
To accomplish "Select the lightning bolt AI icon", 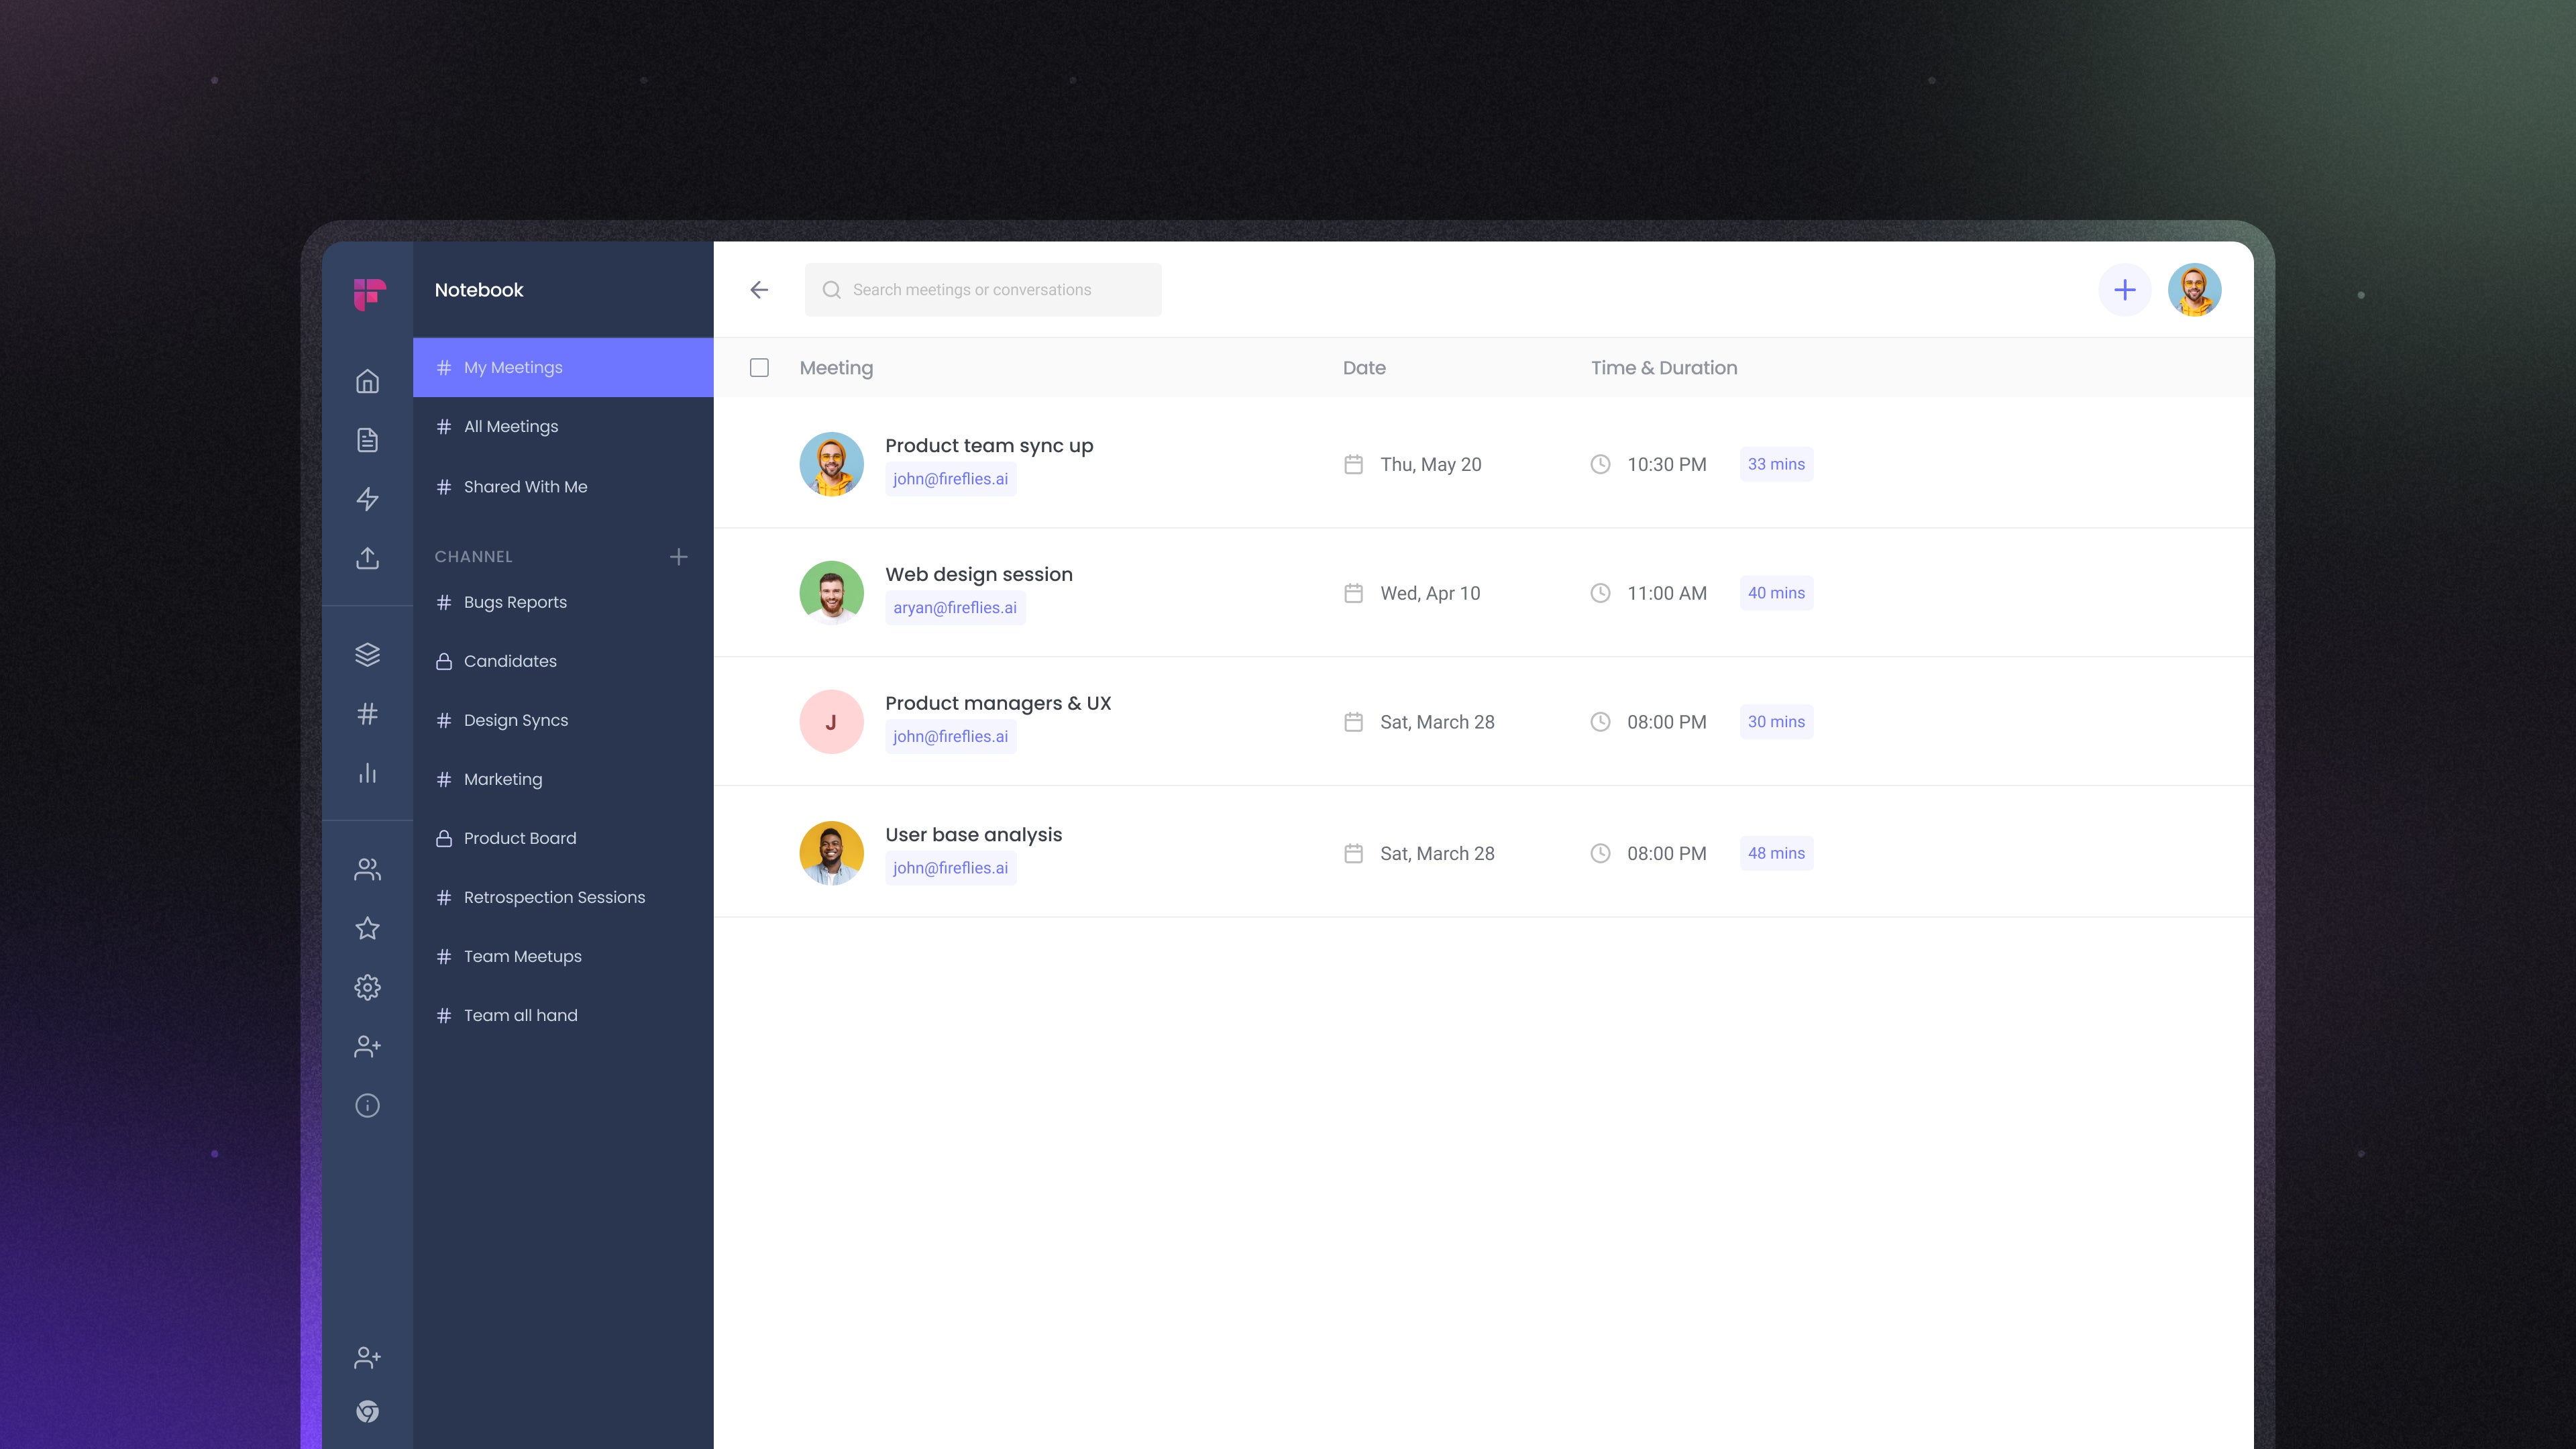I will point(367,498).
